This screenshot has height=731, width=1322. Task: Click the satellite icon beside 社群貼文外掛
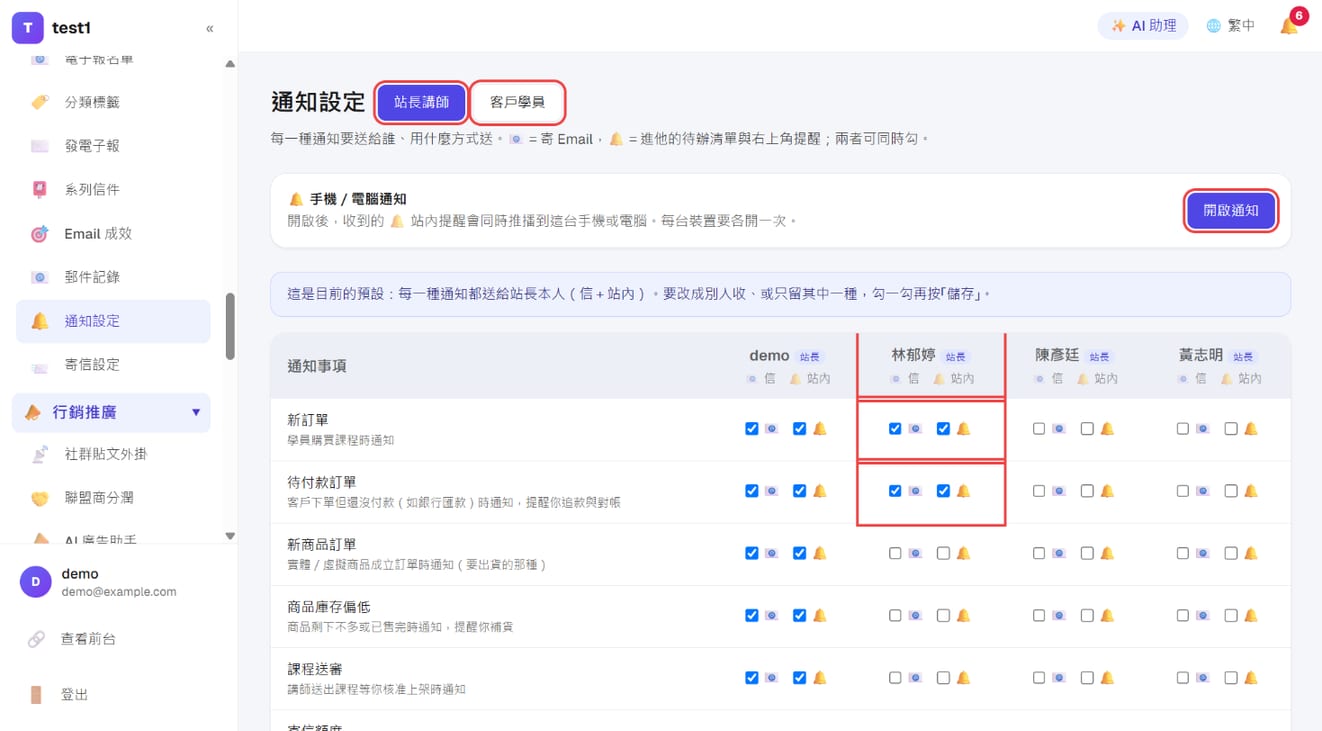tap(39, 454)
